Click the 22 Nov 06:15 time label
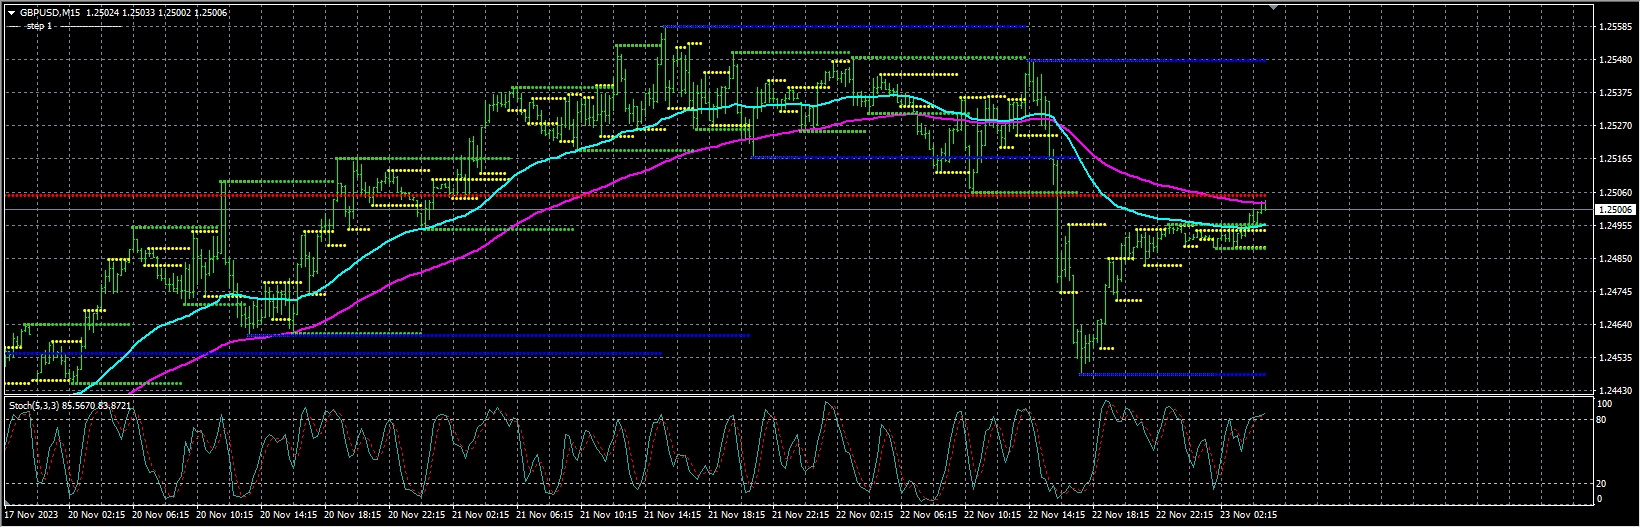Screen dimensions: 1641x528 (931, 516)
